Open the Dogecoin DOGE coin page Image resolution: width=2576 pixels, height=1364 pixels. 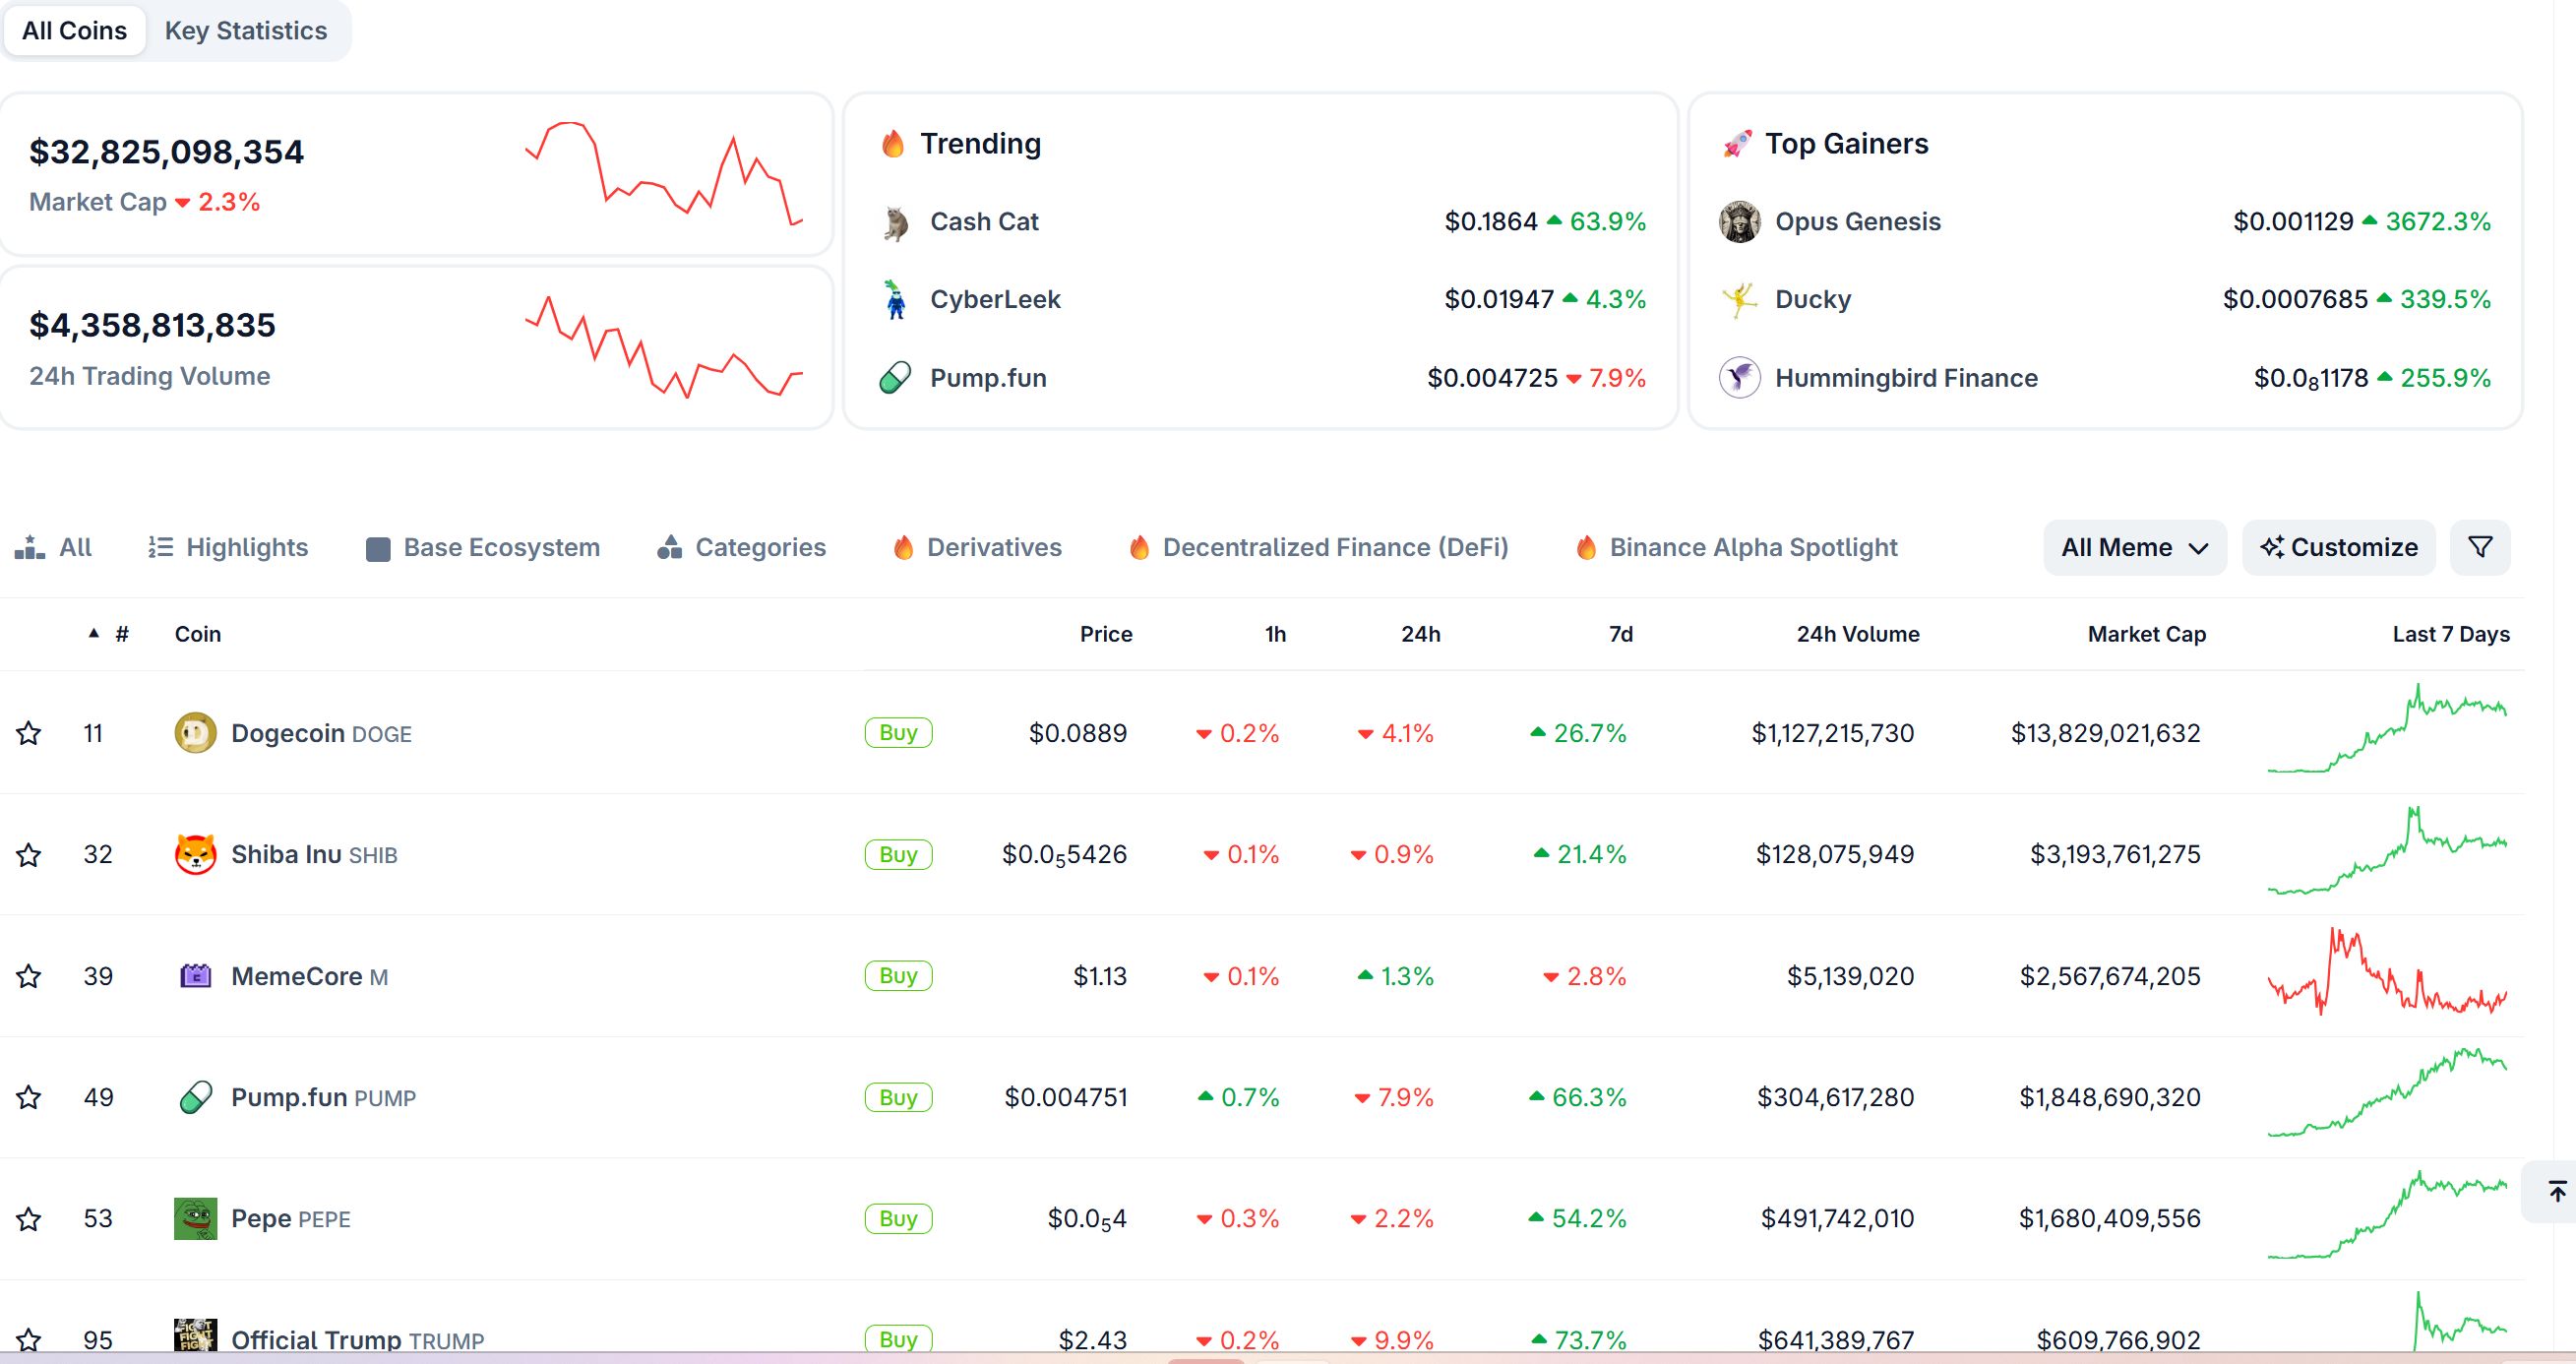click(321, 733)
